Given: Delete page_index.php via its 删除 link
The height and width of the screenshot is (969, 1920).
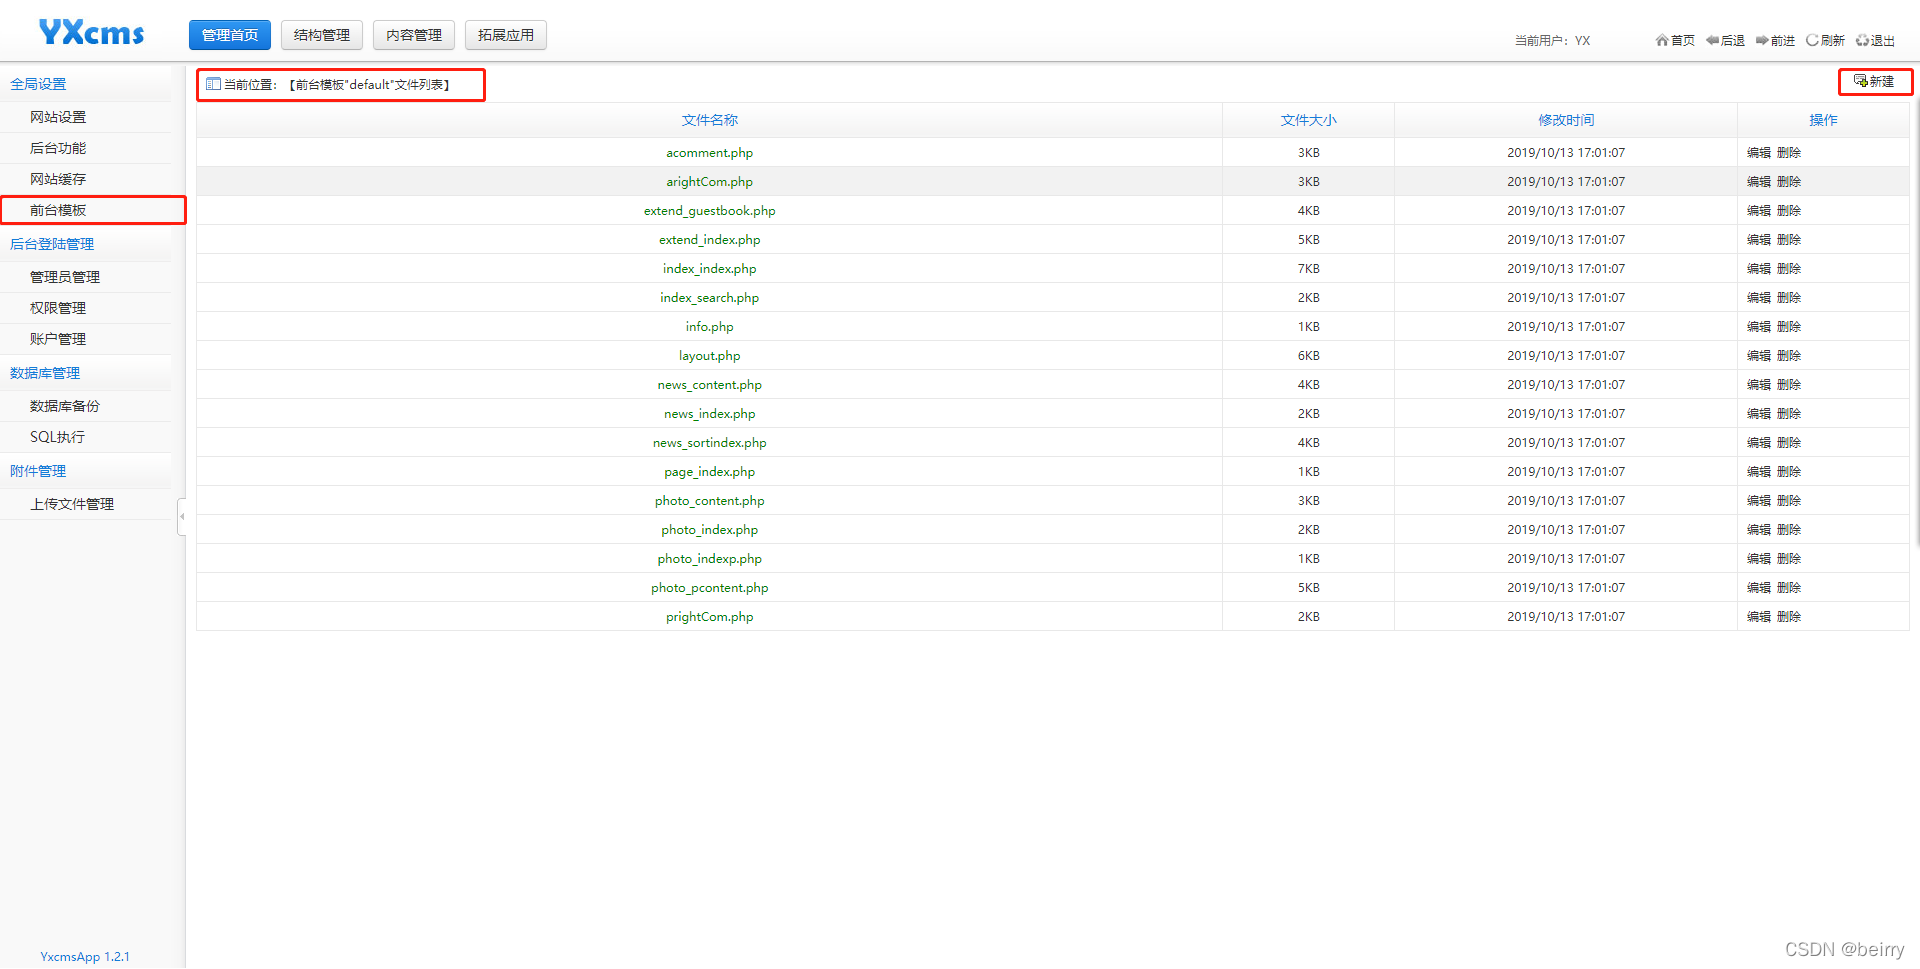Looking at the screenshot, I should click(x=1789, y=472).
